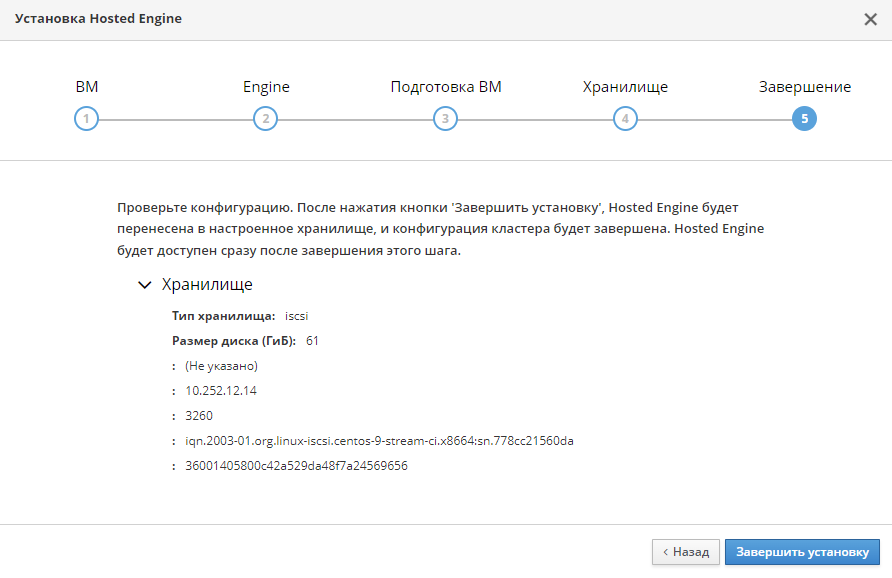The width and height of the screenshot is (892, 578).
Task: Select active step 5 circle Завершение
Action: (804, 119)
